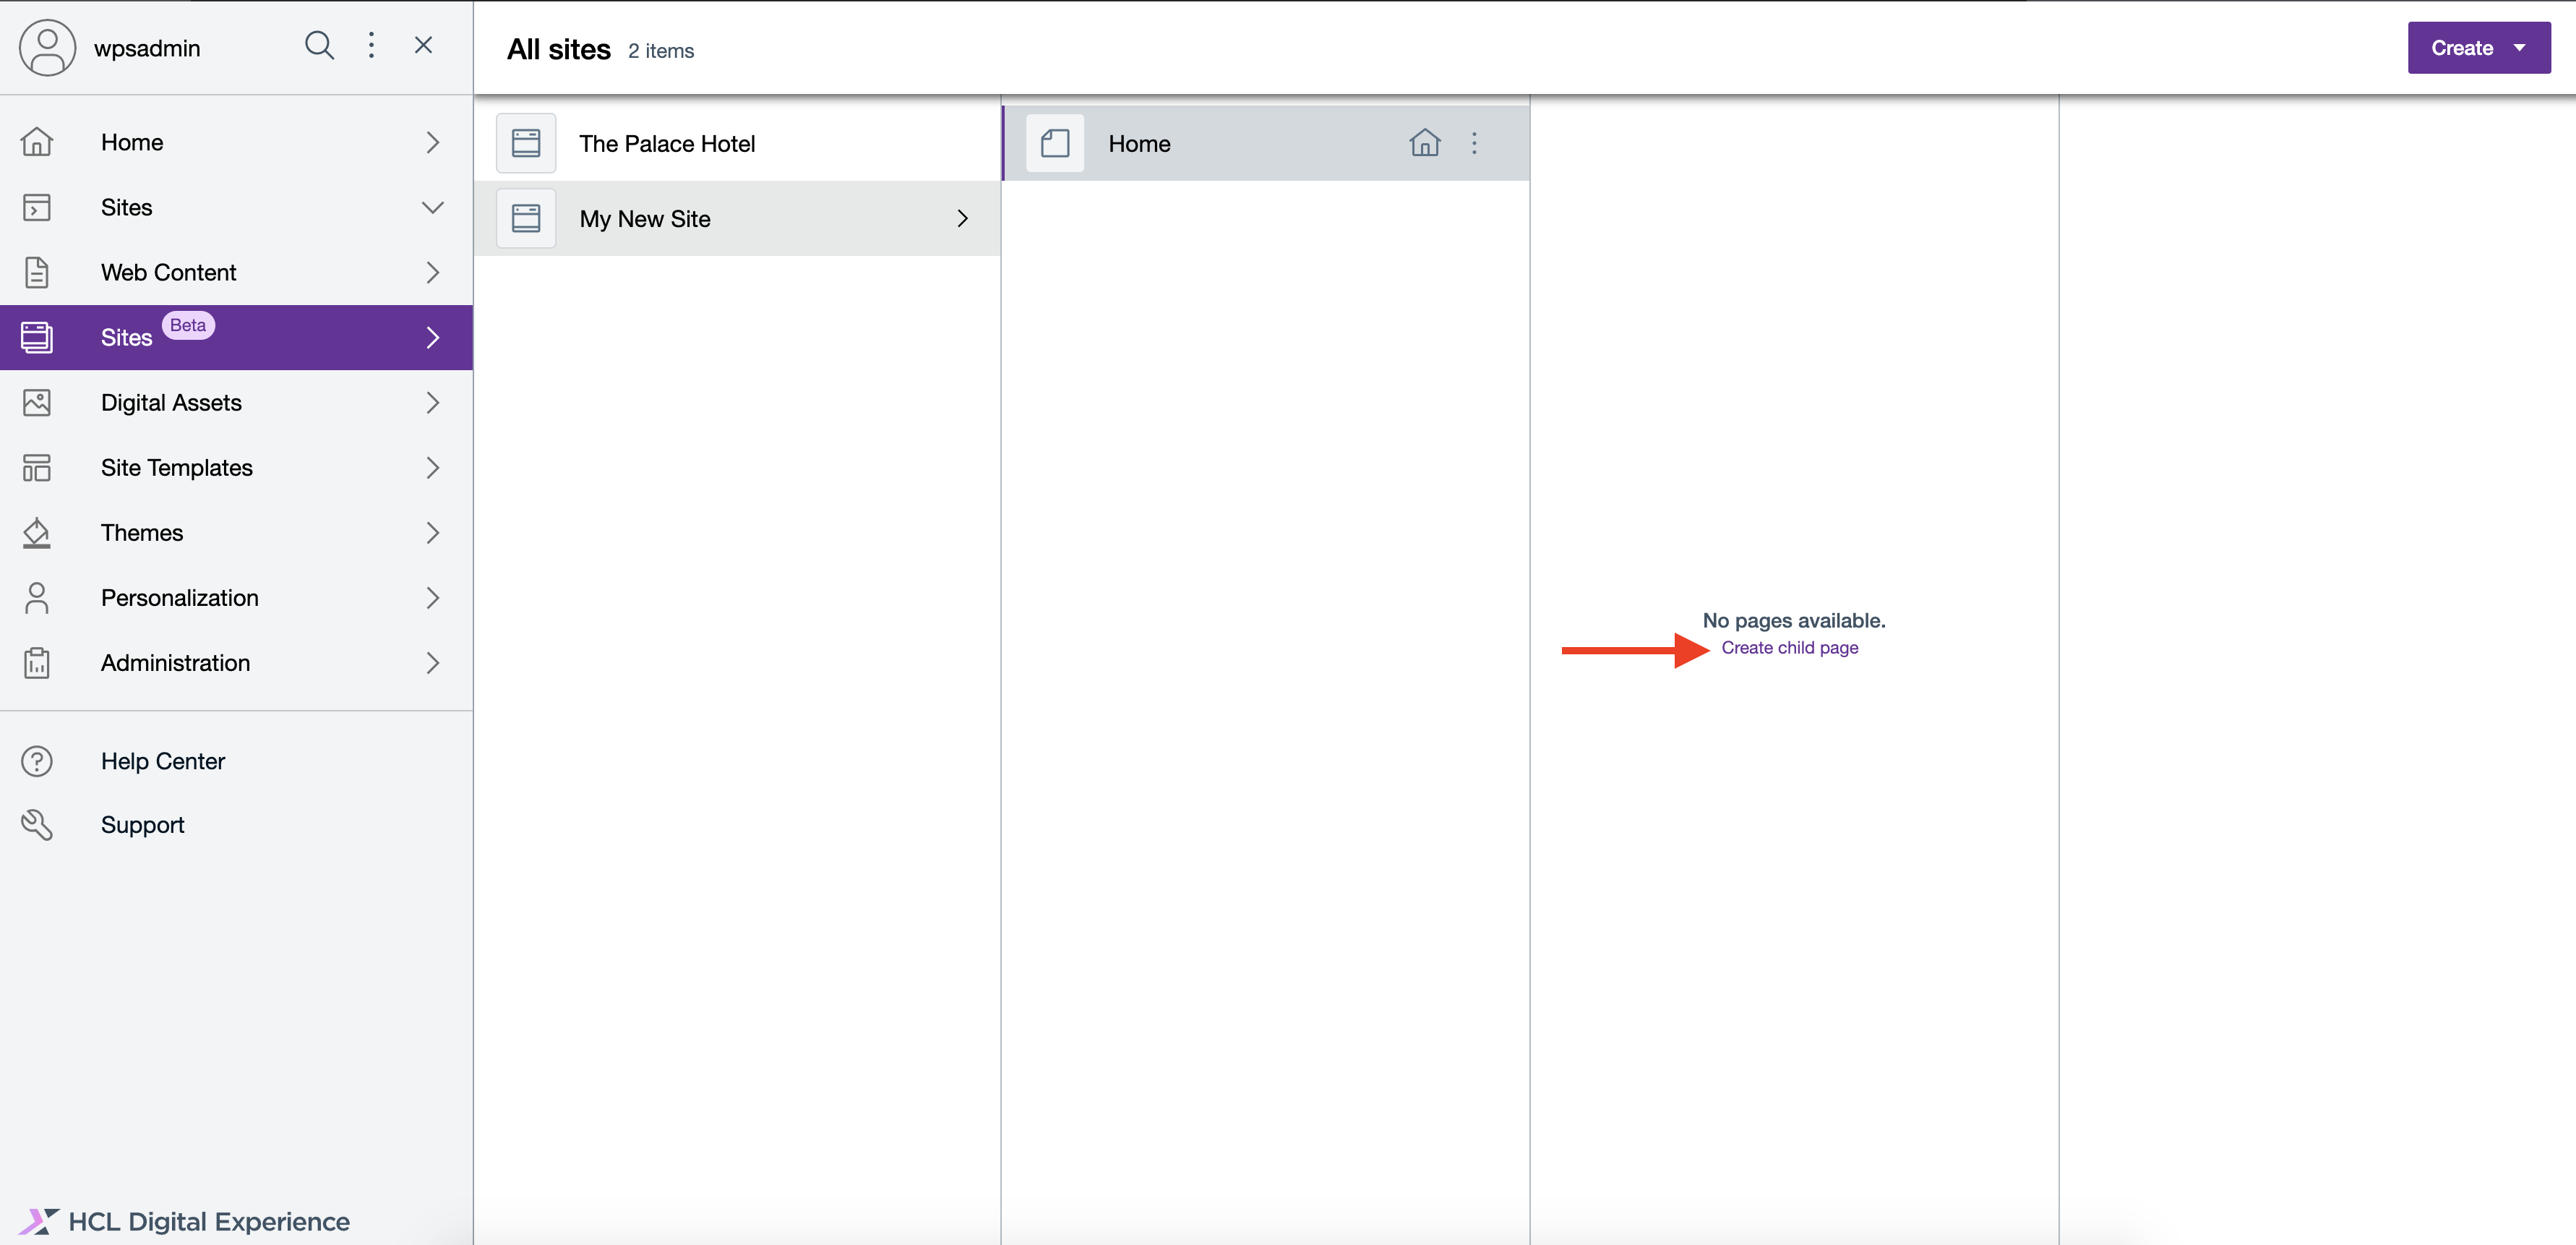2576x1245 pixels.
Task: Open the vertical dots menu beside wpsadmin
Action: pyautogui.click(x=371, y=46)
